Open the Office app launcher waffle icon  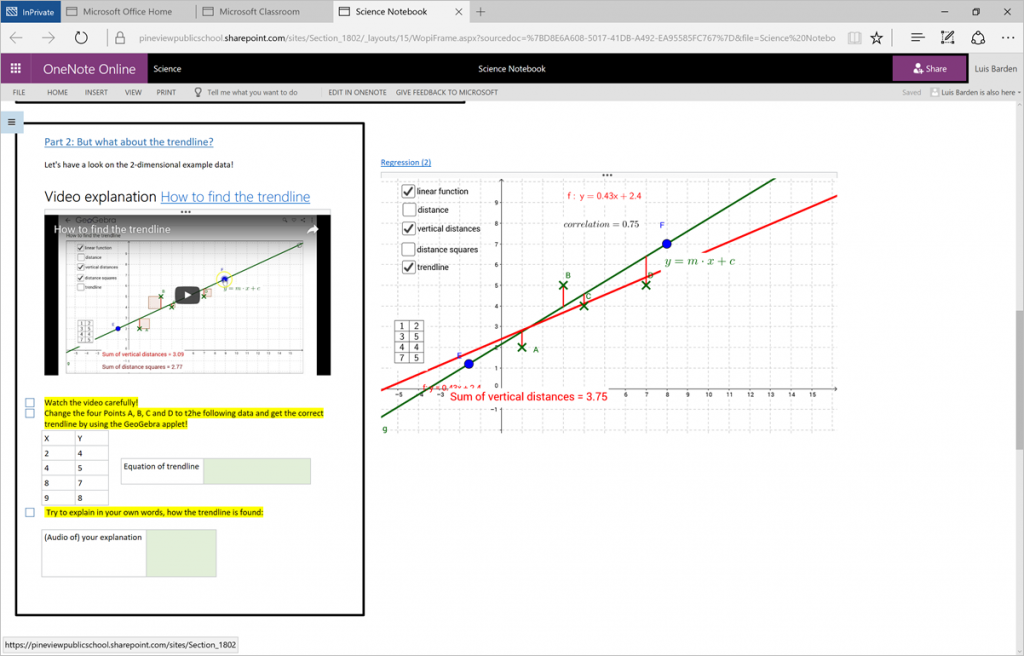point(16,68)
